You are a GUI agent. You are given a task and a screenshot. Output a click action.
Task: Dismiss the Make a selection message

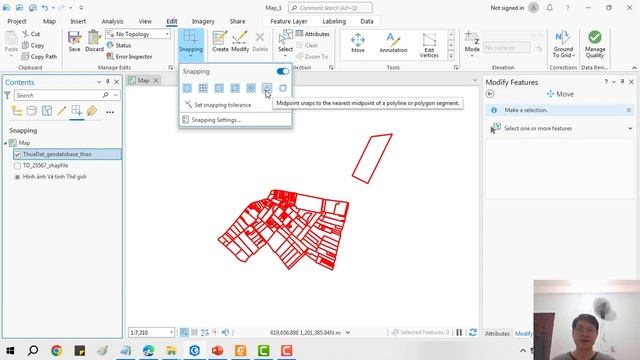[629, 110]
